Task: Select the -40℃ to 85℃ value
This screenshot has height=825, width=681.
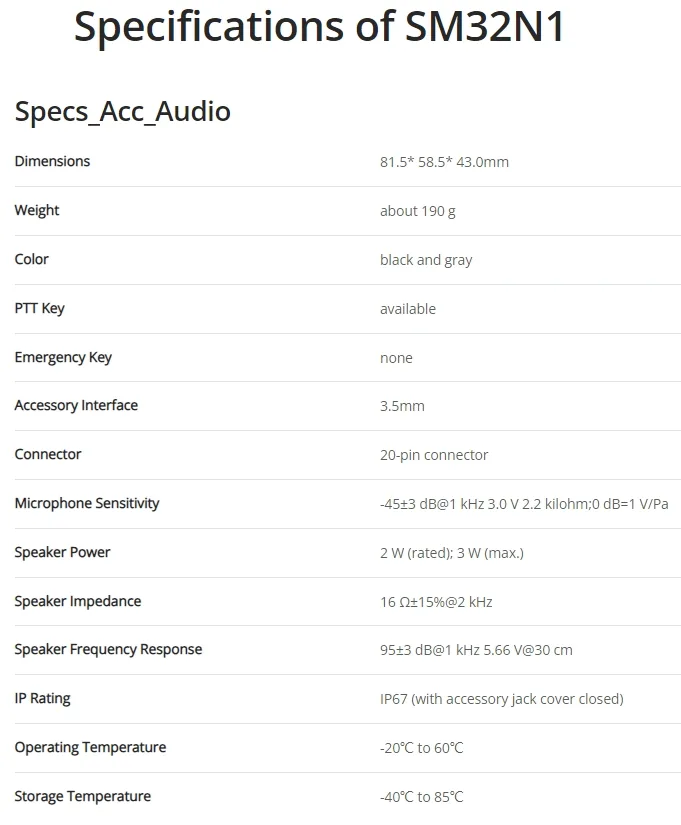Action: point(422,797)
